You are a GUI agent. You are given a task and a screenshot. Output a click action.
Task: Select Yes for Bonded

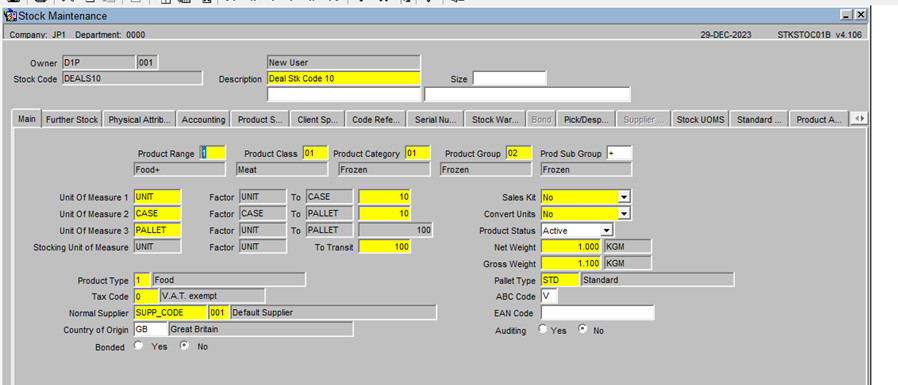(x=138, y=346)
